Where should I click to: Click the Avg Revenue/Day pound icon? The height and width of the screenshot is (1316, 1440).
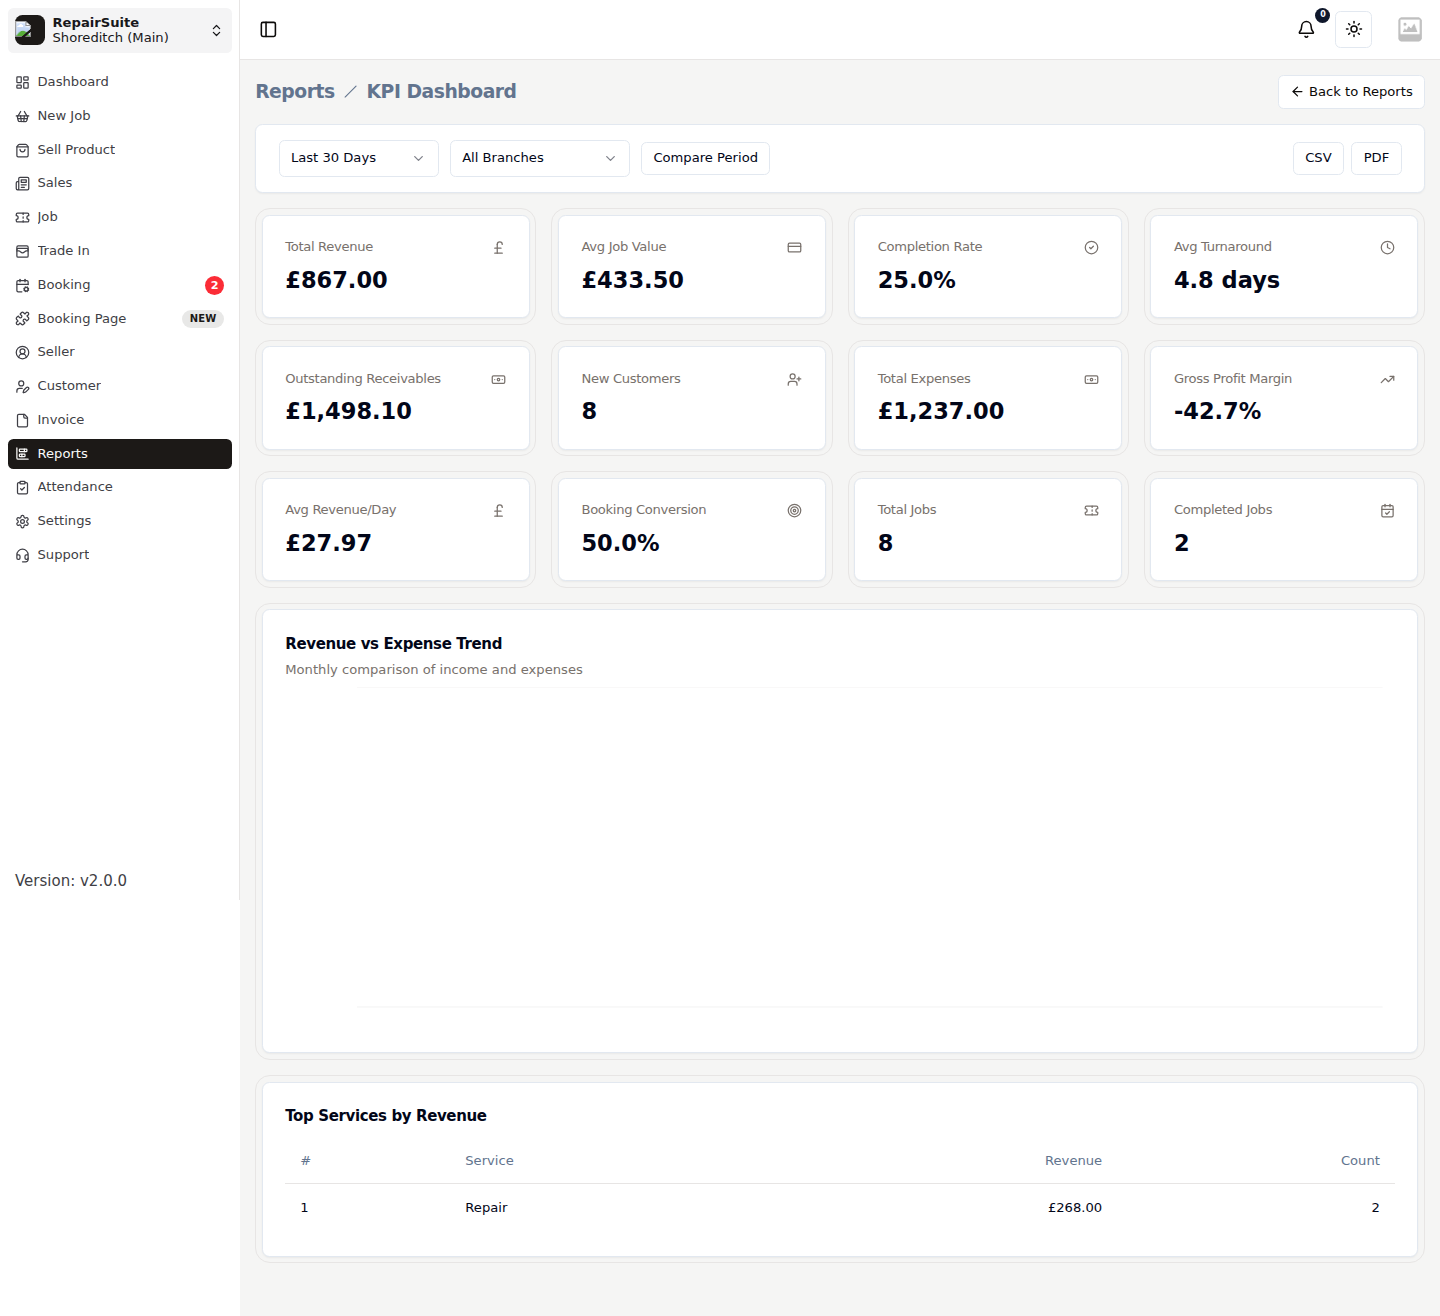point(498,511)
